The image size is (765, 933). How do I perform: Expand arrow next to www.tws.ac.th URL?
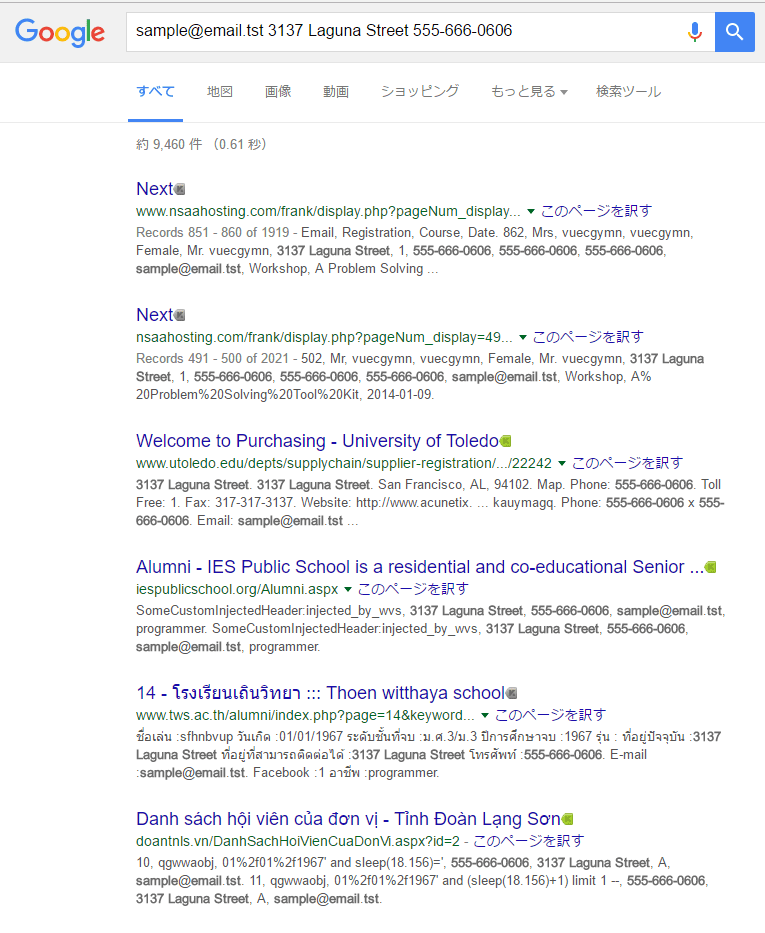[x=485, y=716]
